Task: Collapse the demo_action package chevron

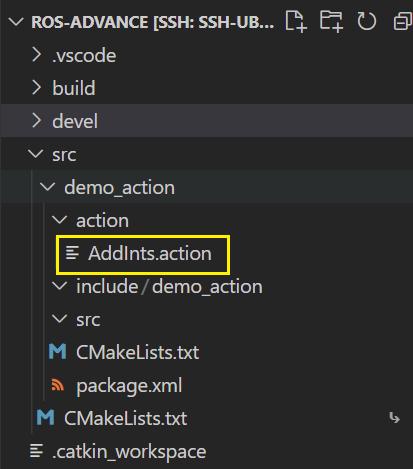Action: [x=48, y=187]
